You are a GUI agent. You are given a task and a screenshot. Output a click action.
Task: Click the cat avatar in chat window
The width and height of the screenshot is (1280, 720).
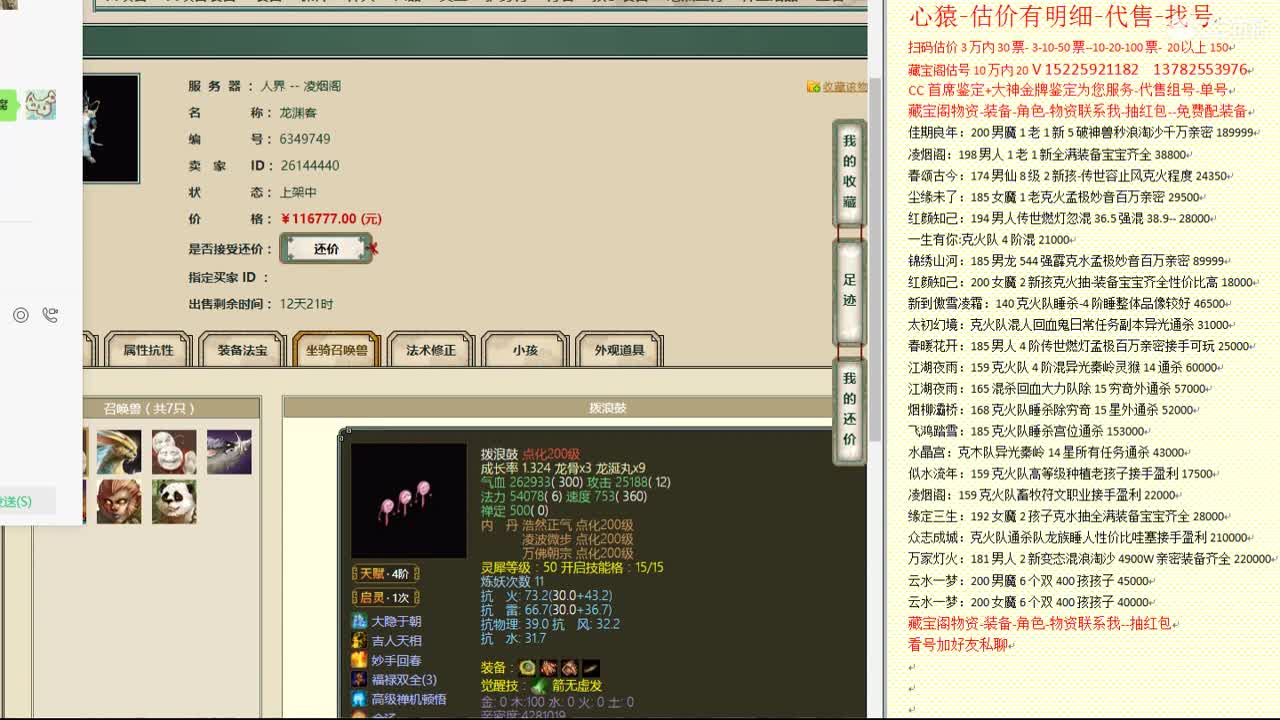click(40, 104)
